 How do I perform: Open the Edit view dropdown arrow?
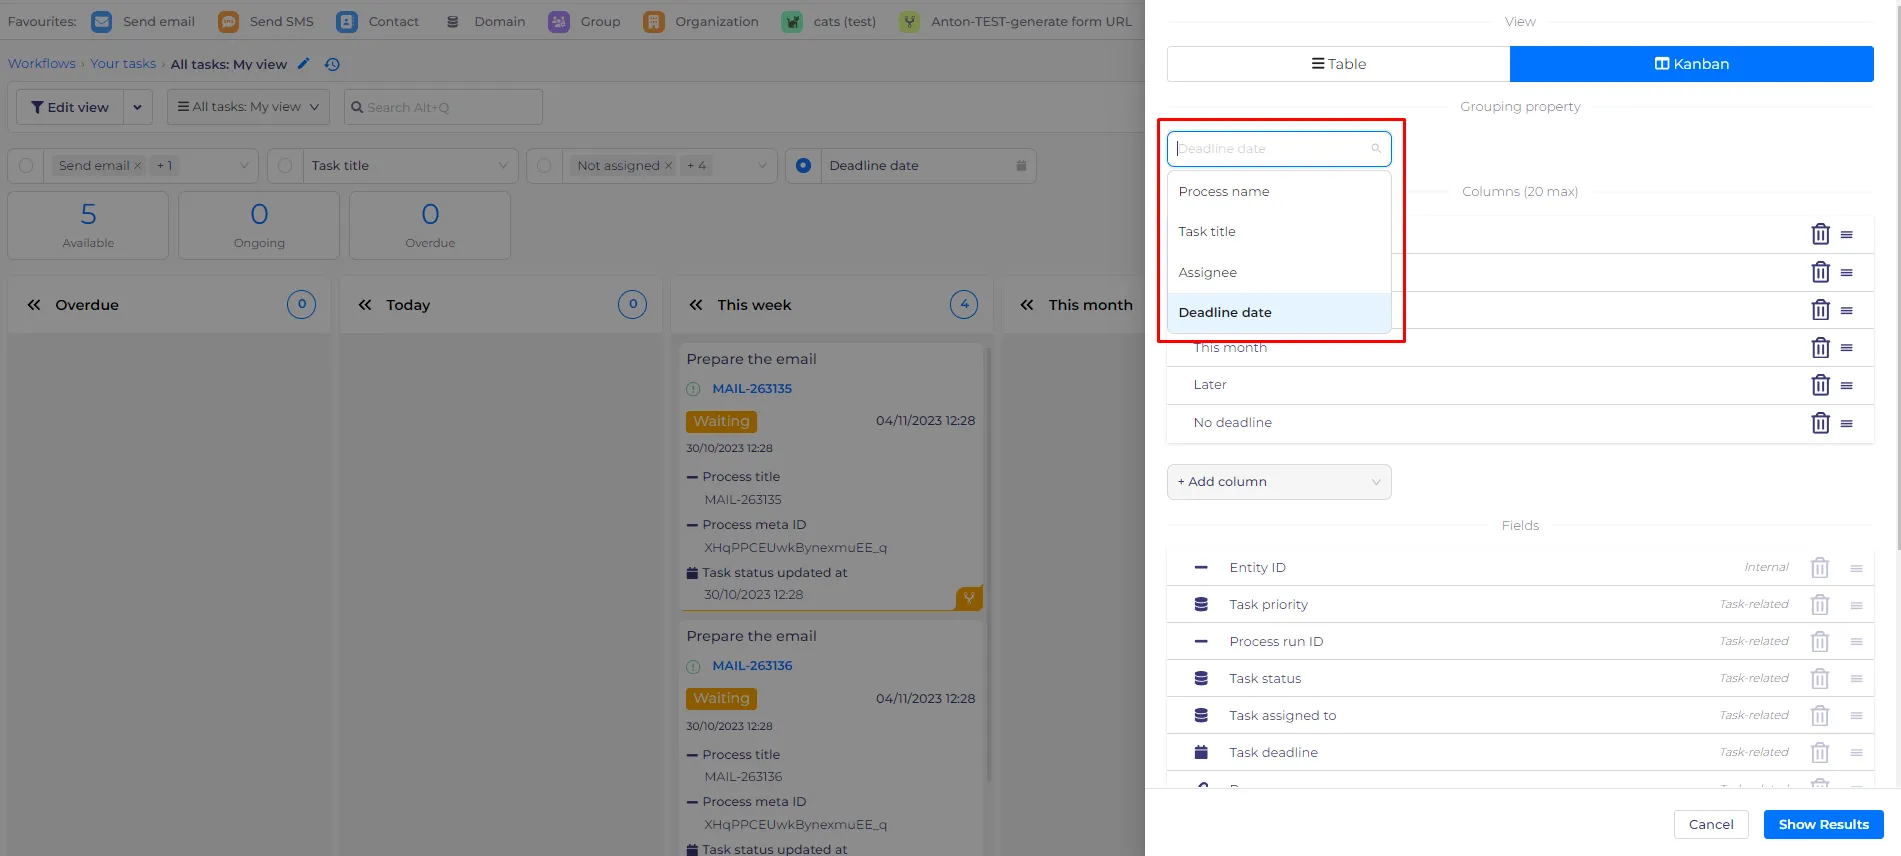[x=138, y=107]
